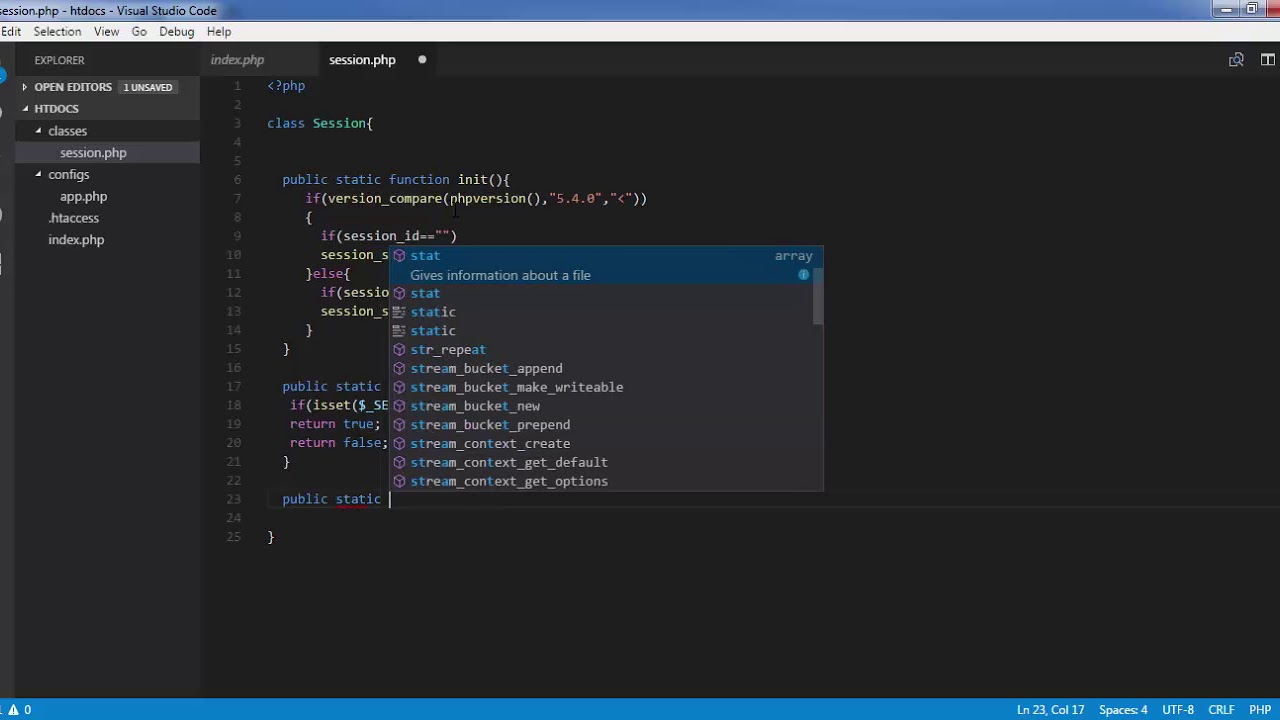Screen dimensions: 1280x720
Task: Click the stream_bucket_new suggestion icon
Action: [399, 406]
